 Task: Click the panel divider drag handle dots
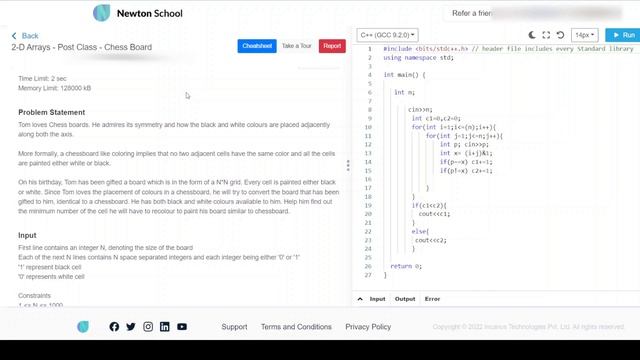(348, 165)
